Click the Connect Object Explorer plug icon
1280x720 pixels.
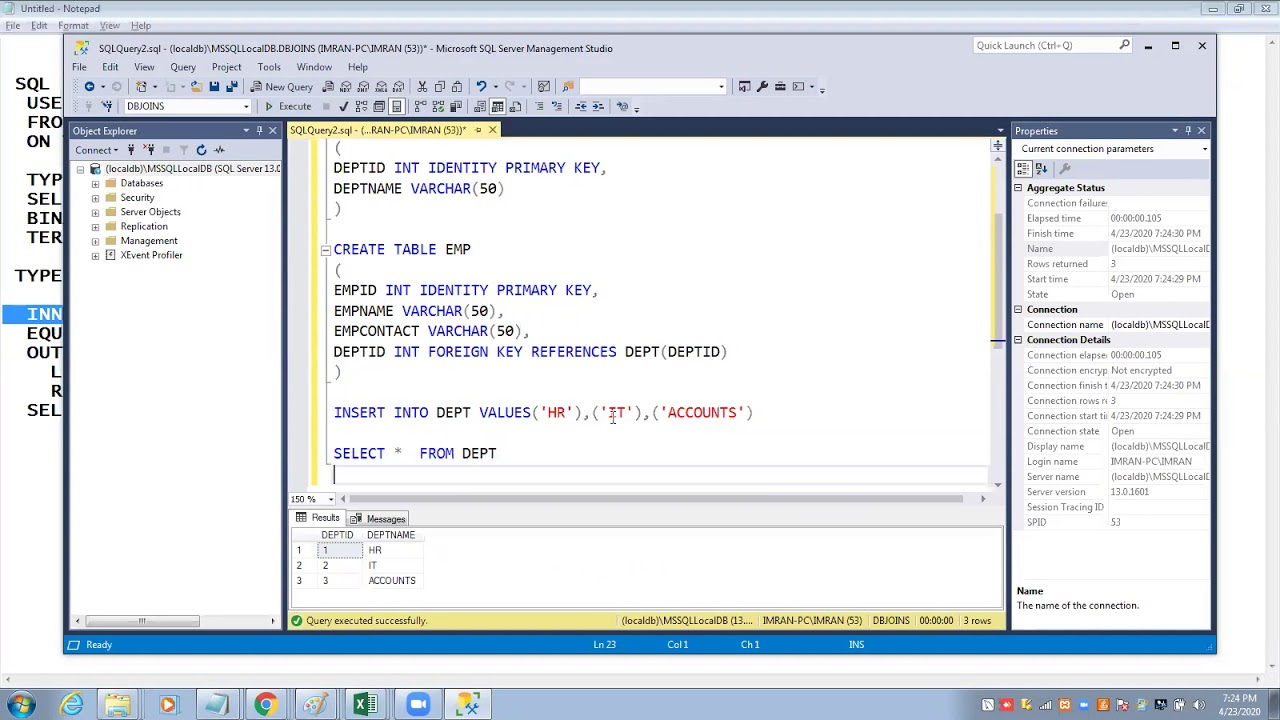[x=131, y=150]
